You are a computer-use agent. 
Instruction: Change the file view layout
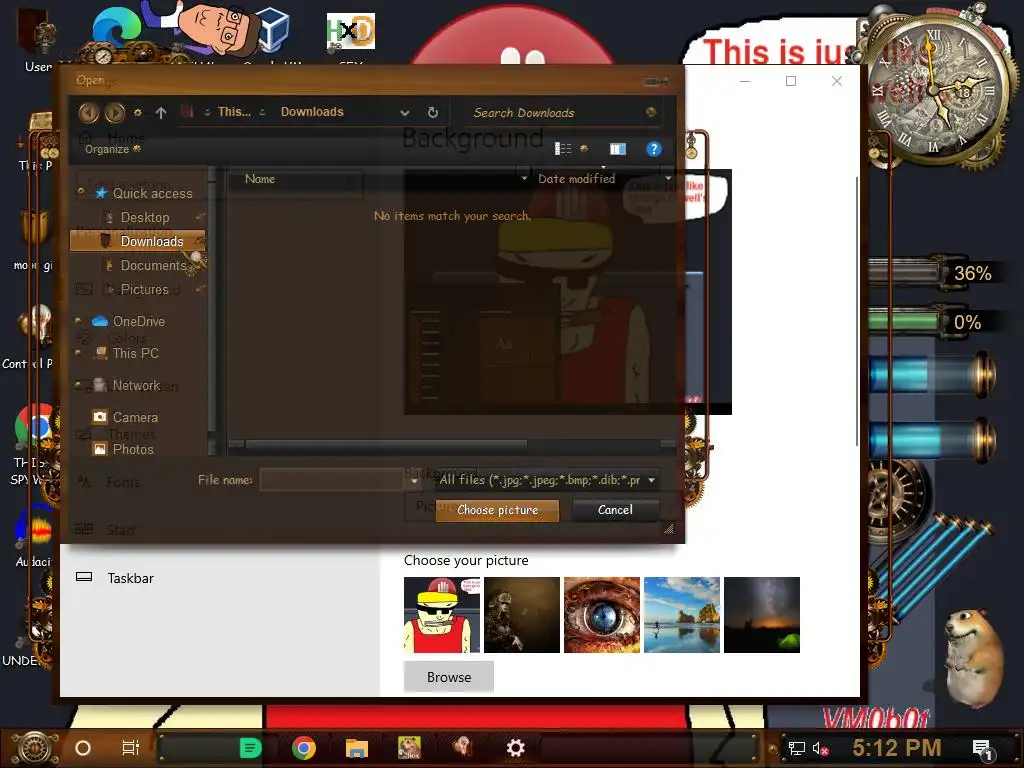(x=563, y=149)
